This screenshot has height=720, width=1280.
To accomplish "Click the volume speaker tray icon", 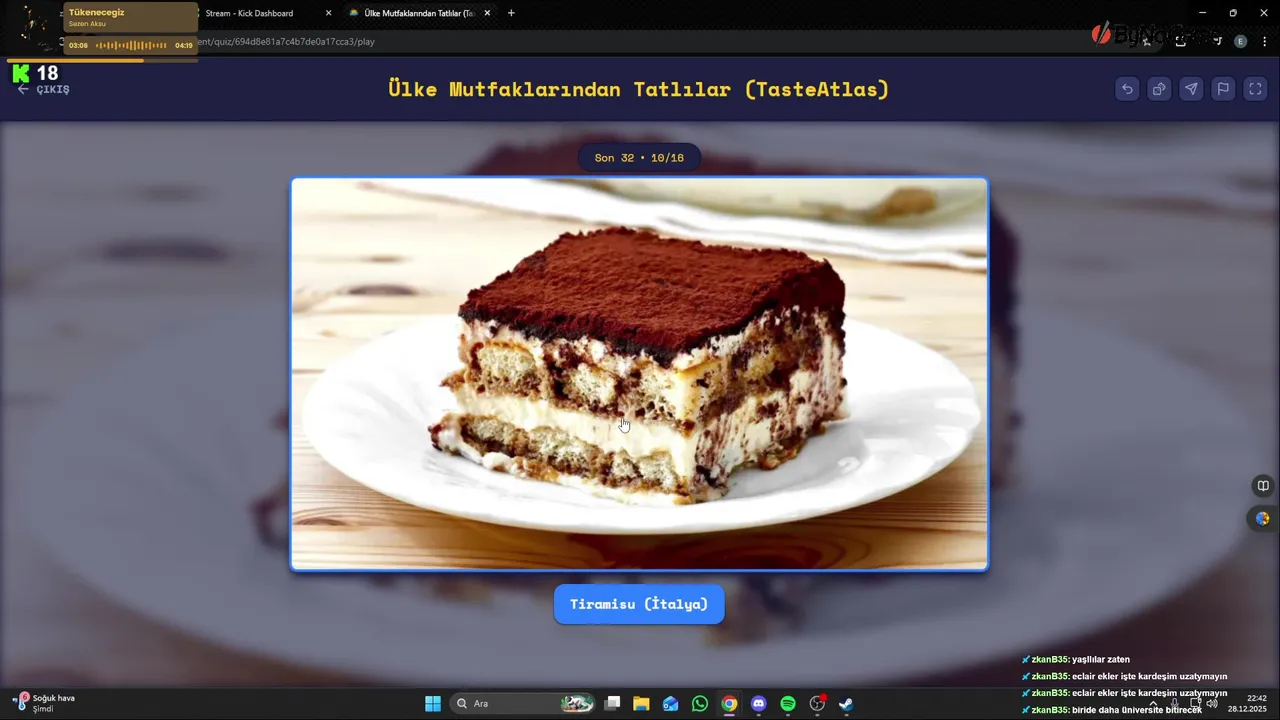I will click(x=1212, y=704).
